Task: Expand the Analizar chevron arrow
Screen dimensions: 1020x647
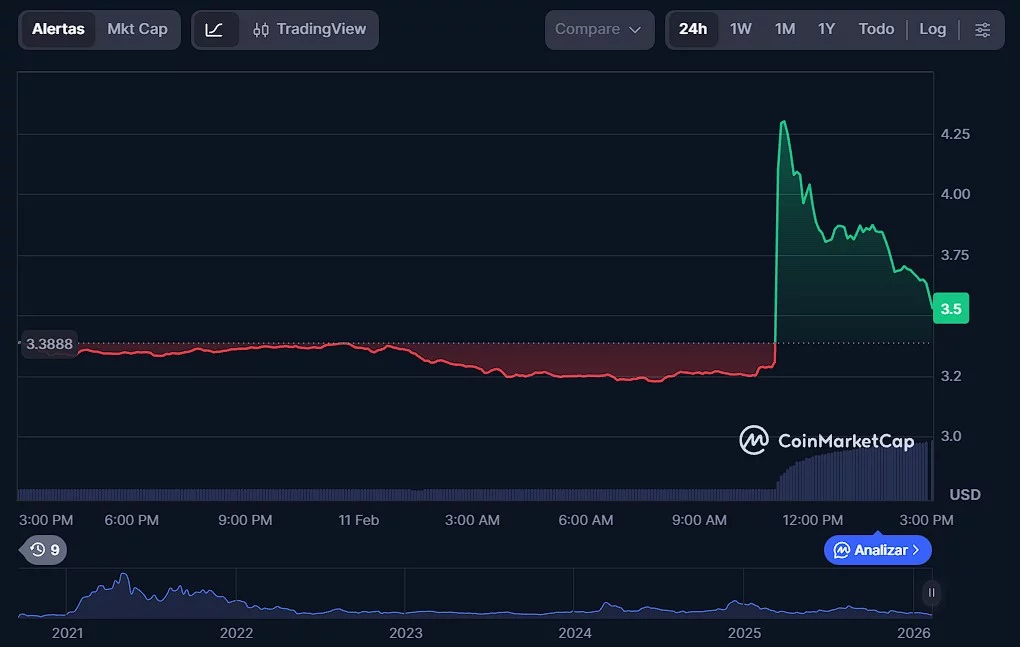Action: [916, 550]
